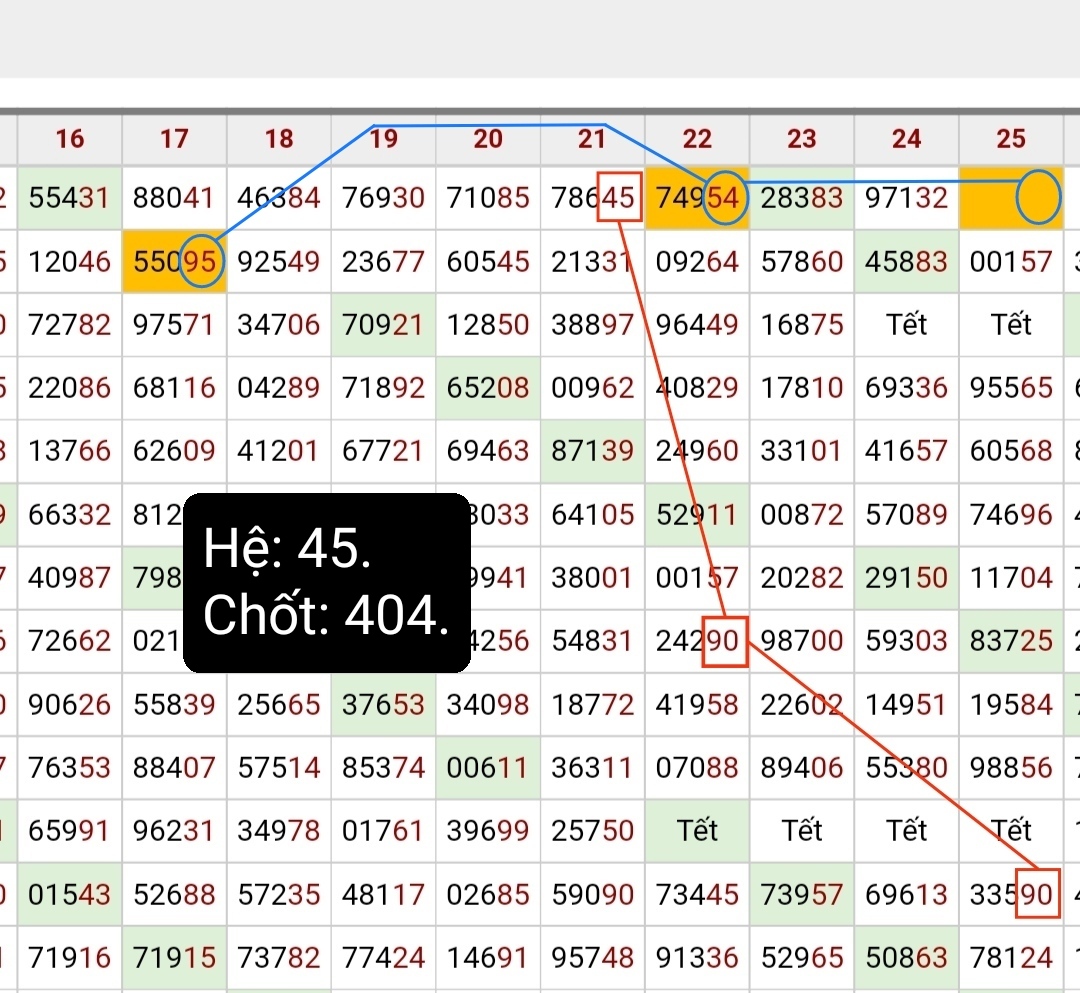Click cell 65991
Screen dimensions: 1080x993
[x=70, y=830]
